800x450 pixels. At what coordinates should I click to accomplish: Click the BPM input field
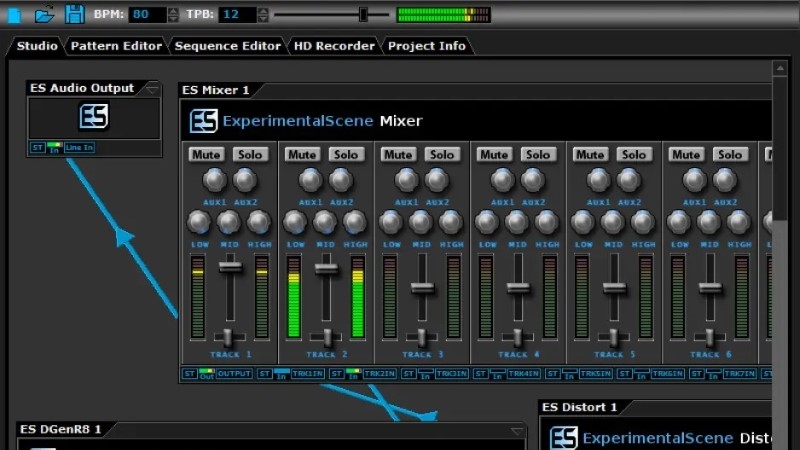pyautogui.click(x=147, y=14)
